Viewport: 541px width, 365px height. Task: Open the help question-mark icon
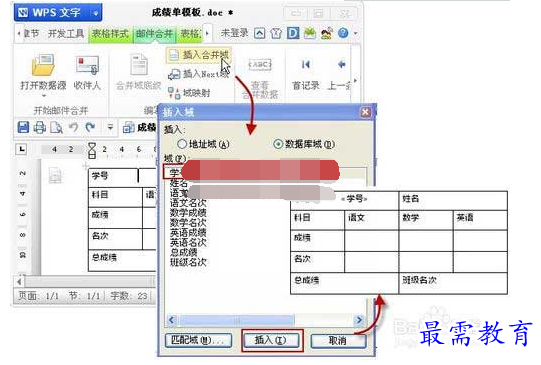(x=343, y=33)
